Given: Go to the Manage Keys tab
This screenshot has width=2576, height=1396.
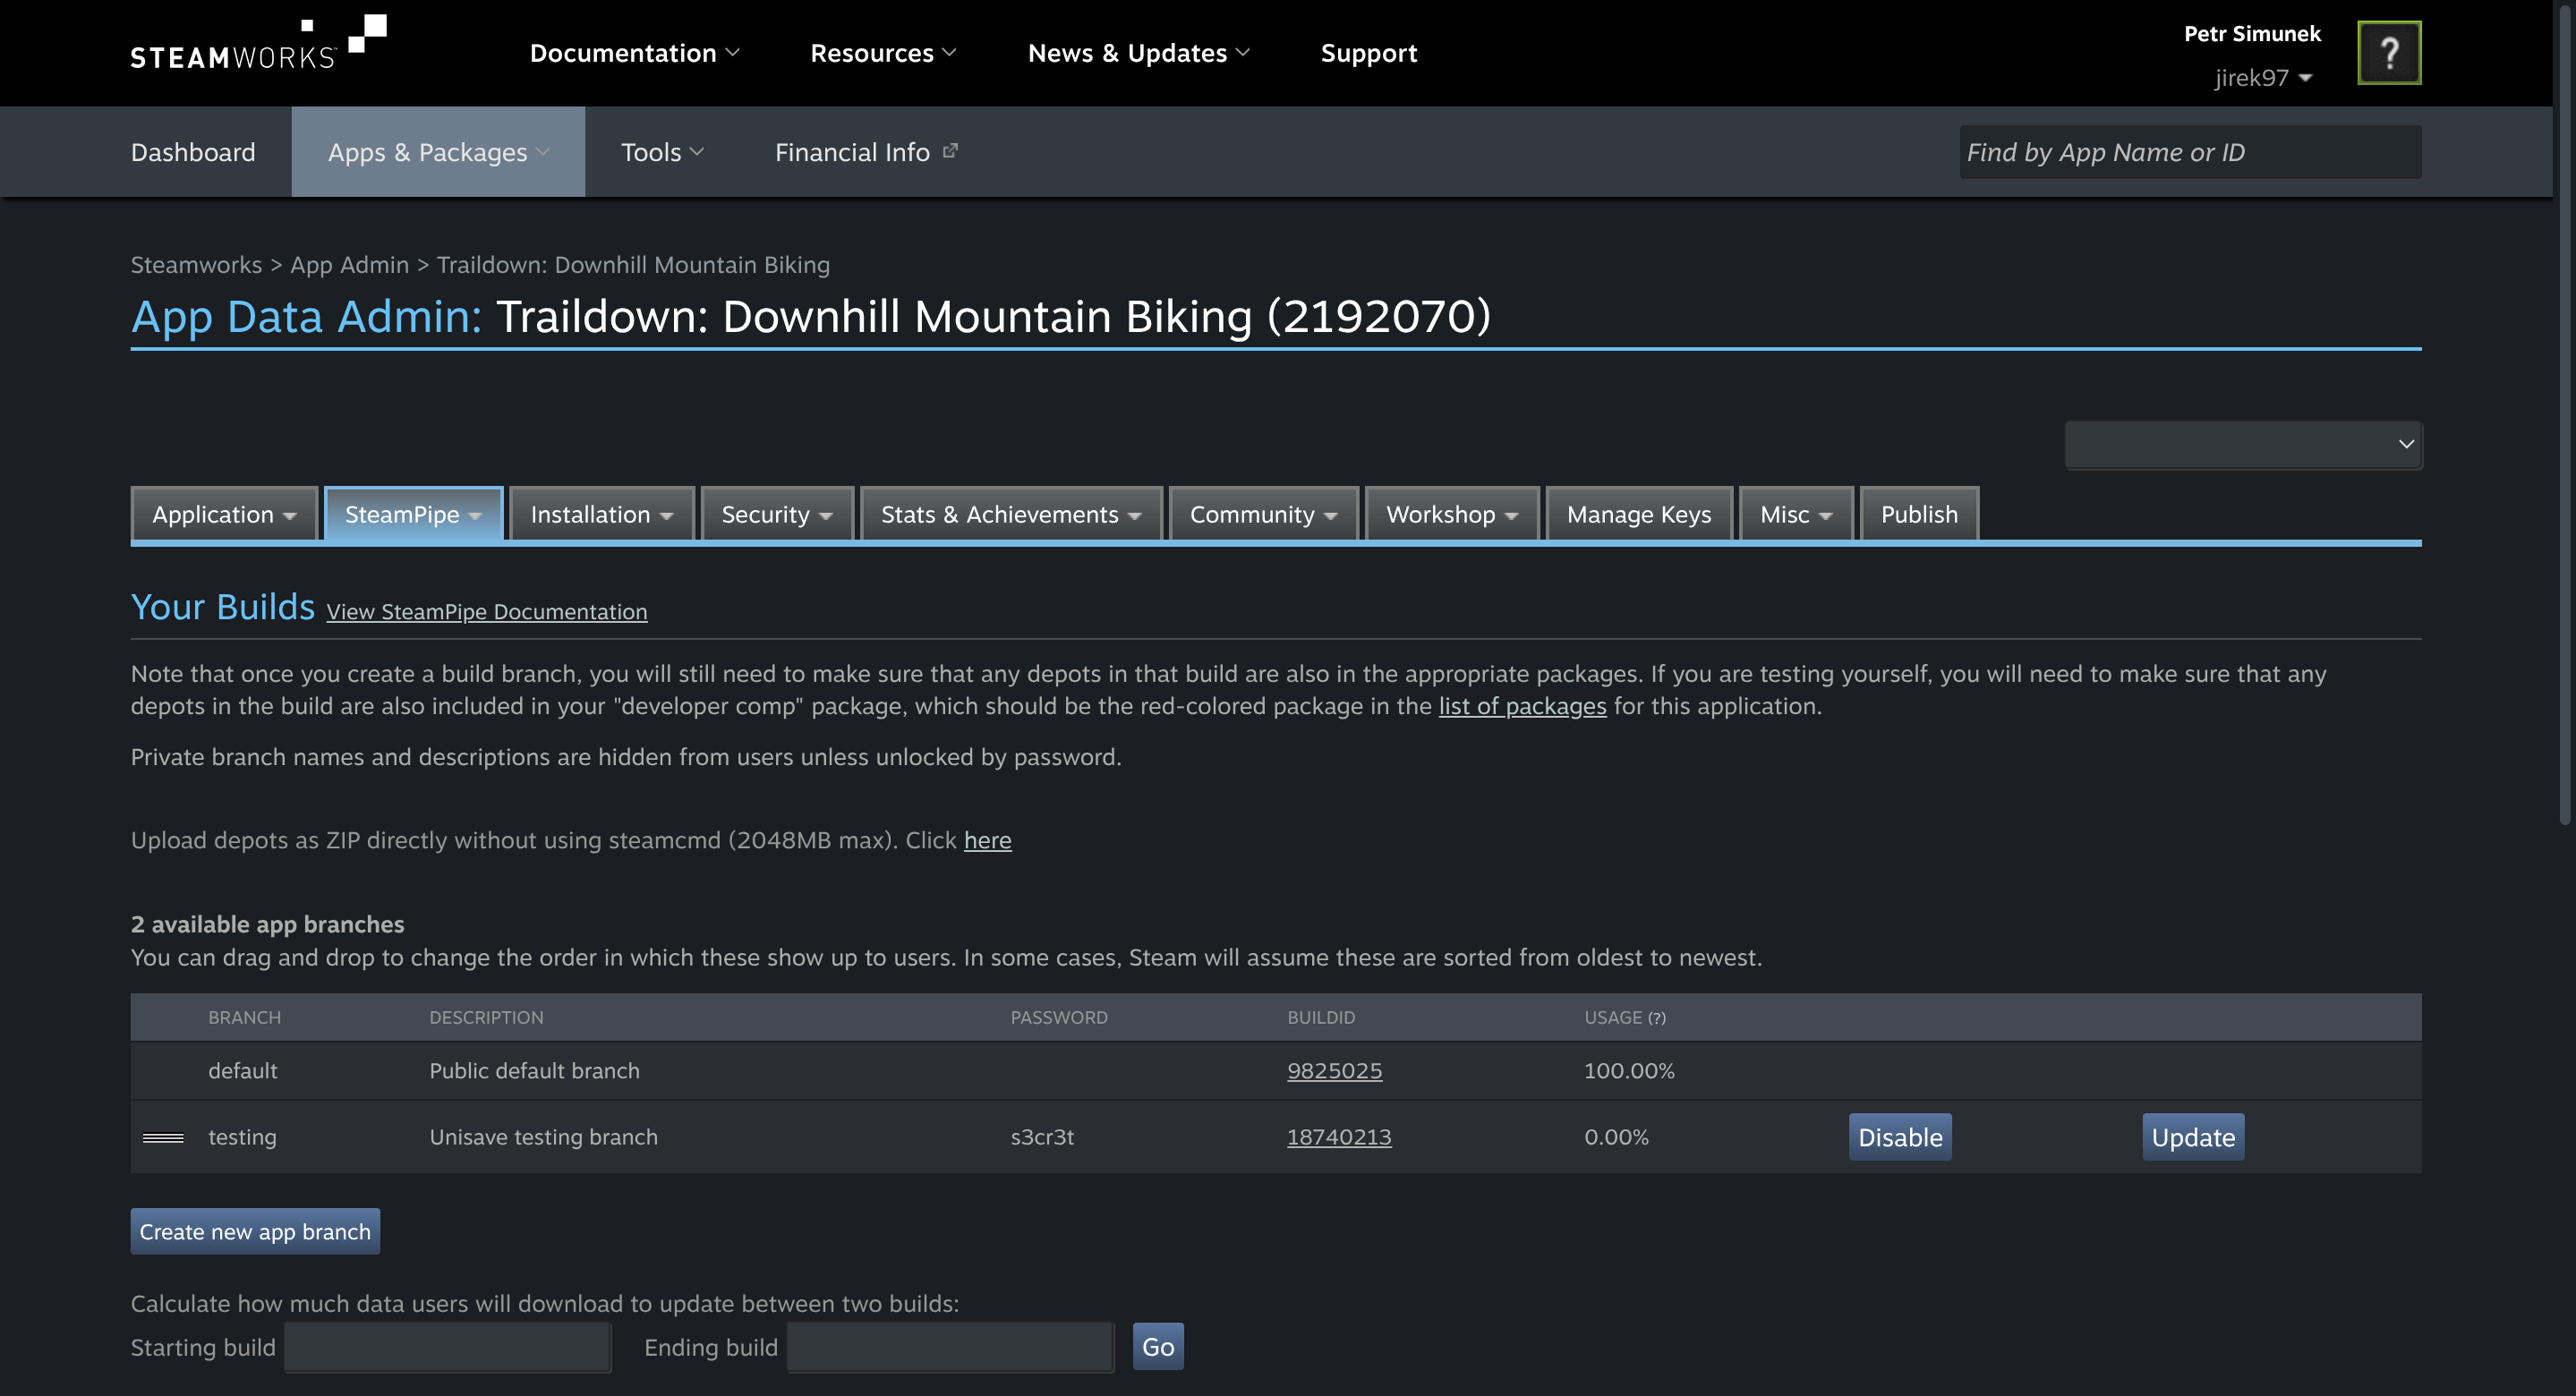Looking at the screenshot, I should 1639,514.
